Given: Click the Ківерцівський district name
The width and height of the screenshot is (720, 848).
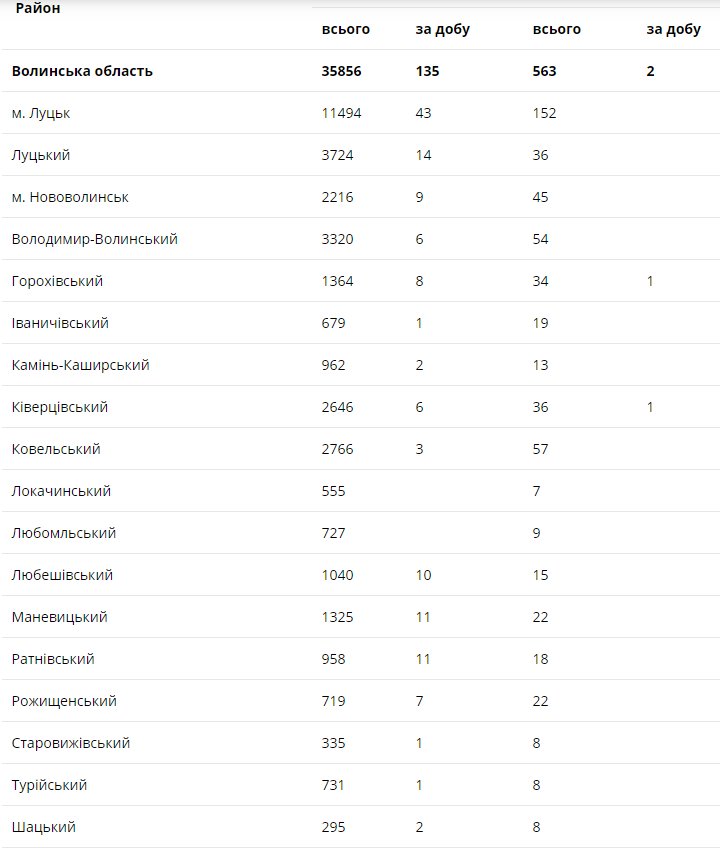Looking at the screenshot, I should click(x=60, y=407).
